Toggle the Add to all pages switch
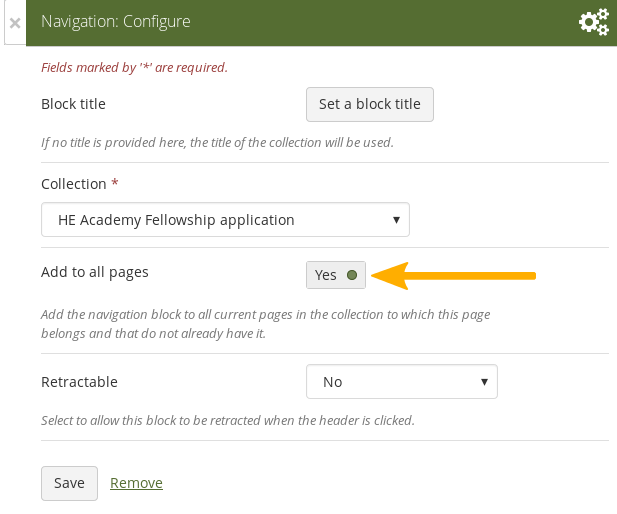617x514 pixels. pyautogui.click(x=335, y=275)
